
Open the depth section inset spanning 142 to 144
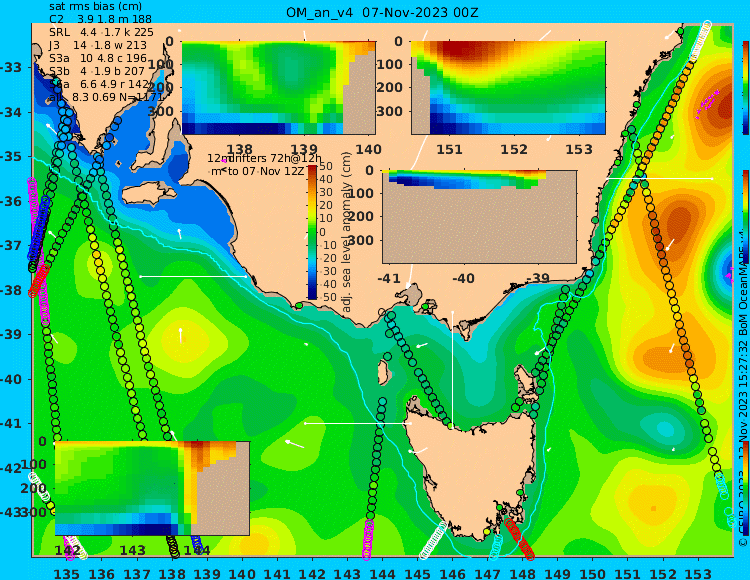tap(152, 488)
